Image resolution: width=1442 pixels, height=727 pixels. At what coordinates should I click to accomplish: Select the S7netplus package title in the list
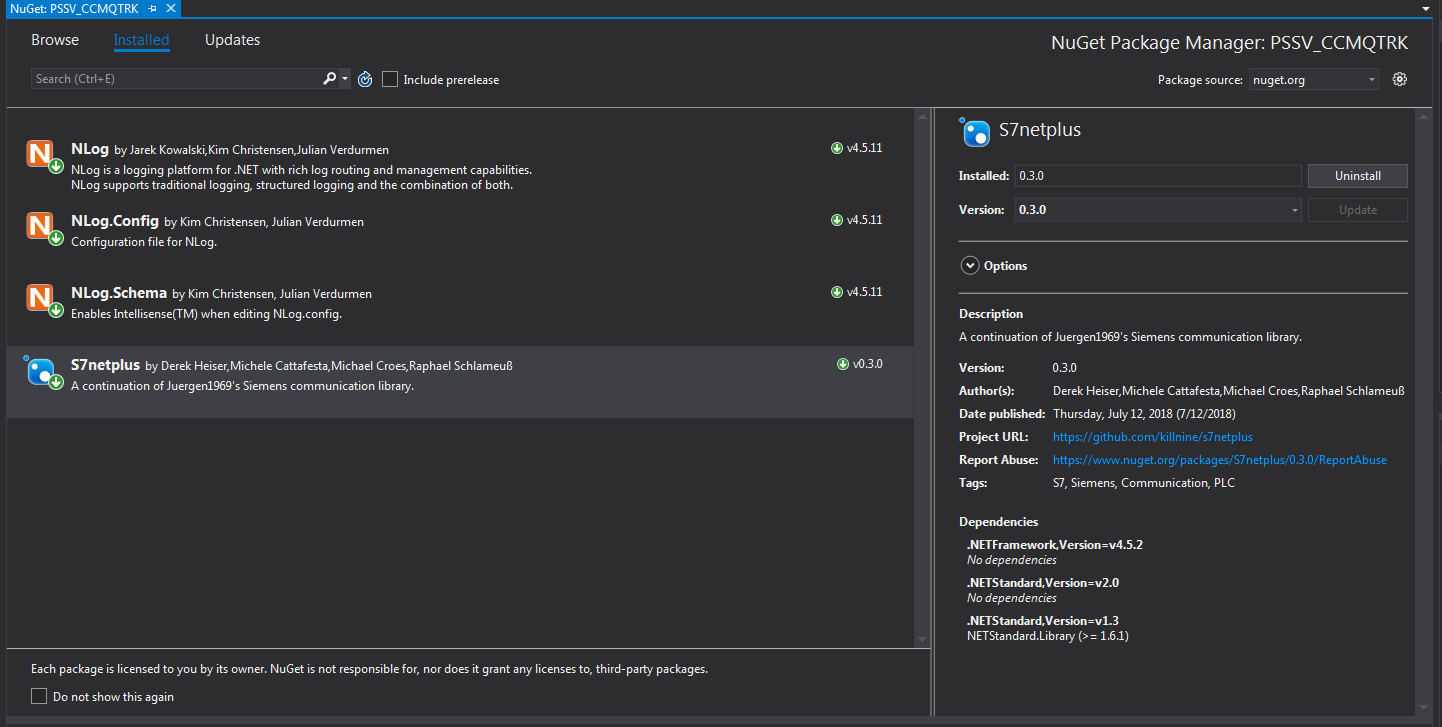[x=106, y=364]
